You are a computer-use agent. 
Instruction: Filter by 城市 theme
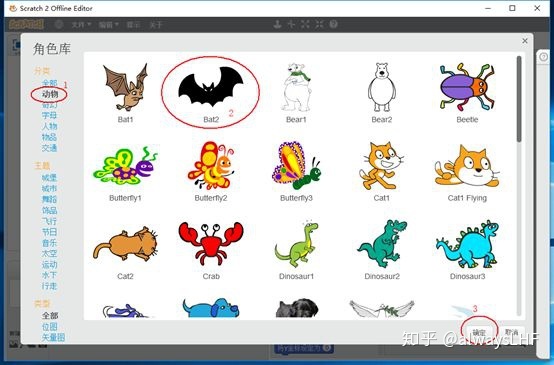pos(49,189)
